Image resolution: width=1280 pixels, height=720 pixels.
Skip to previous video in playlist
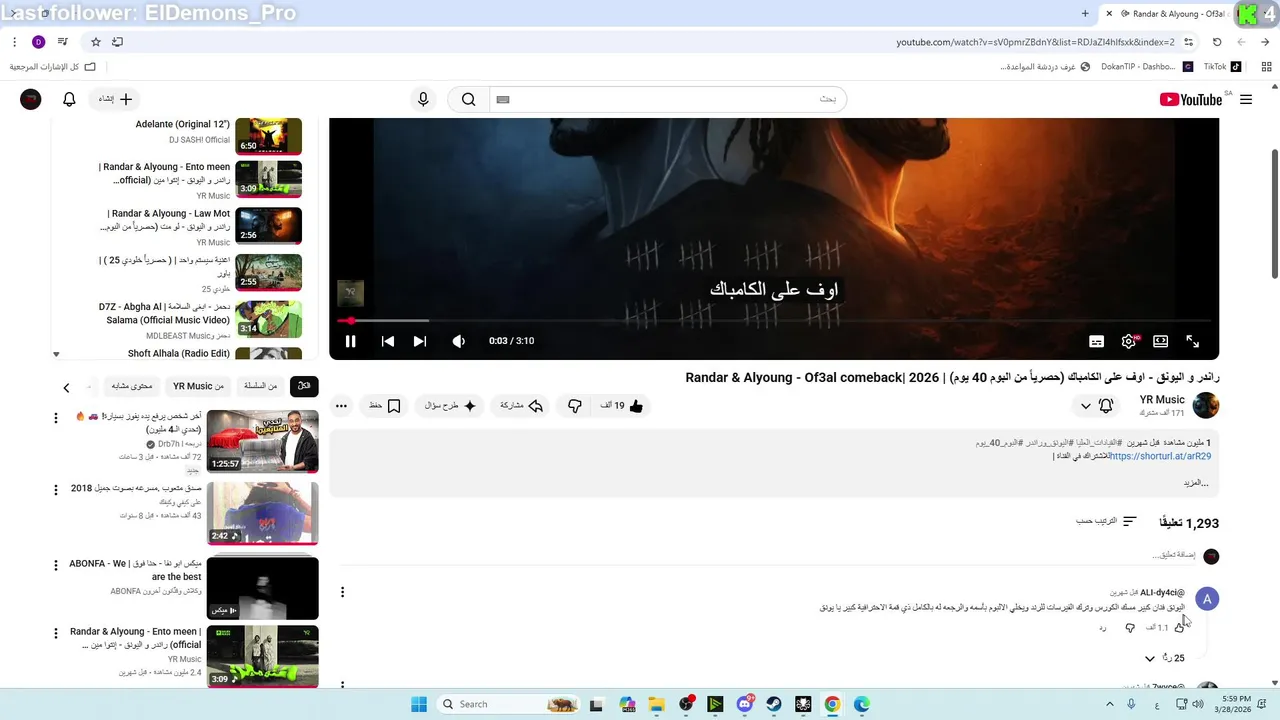388,341
